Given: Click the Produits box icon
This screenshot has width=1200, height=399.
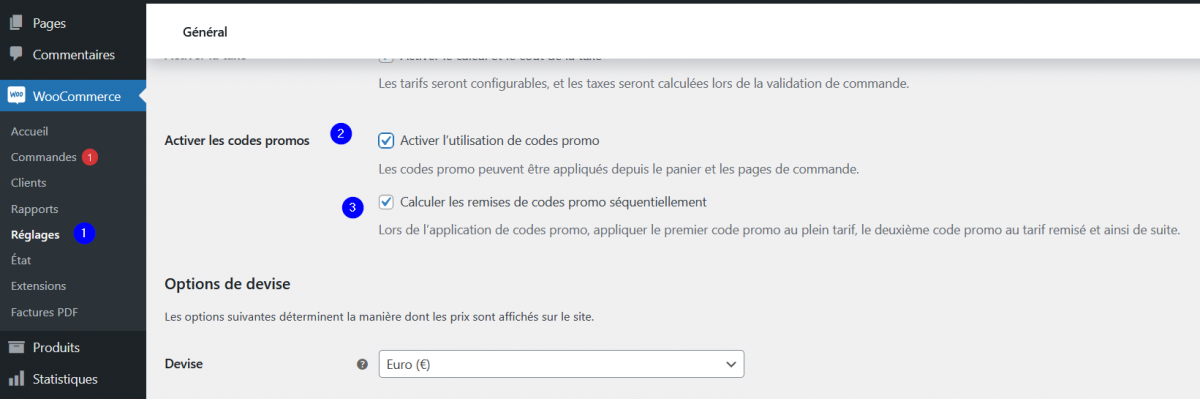Looking at the screenshot, I should [16, 348].
